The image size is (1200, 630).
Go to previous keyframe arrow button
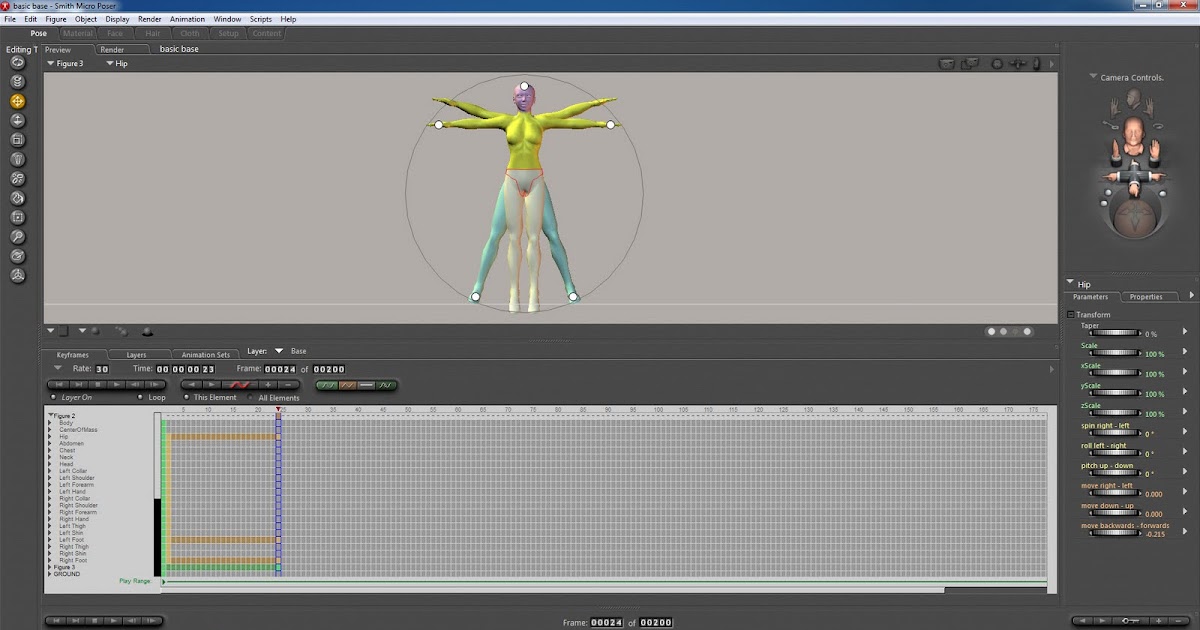tap(192, 384)
